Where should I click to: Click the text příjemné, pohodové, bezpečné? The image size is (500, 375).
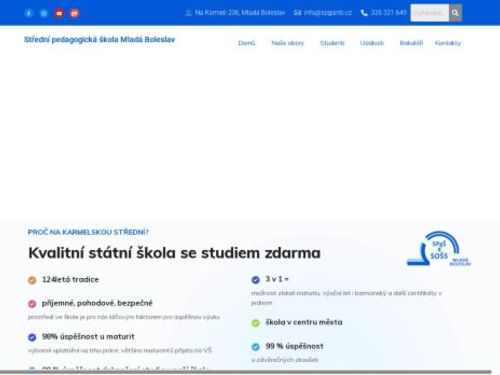point(97,303)
